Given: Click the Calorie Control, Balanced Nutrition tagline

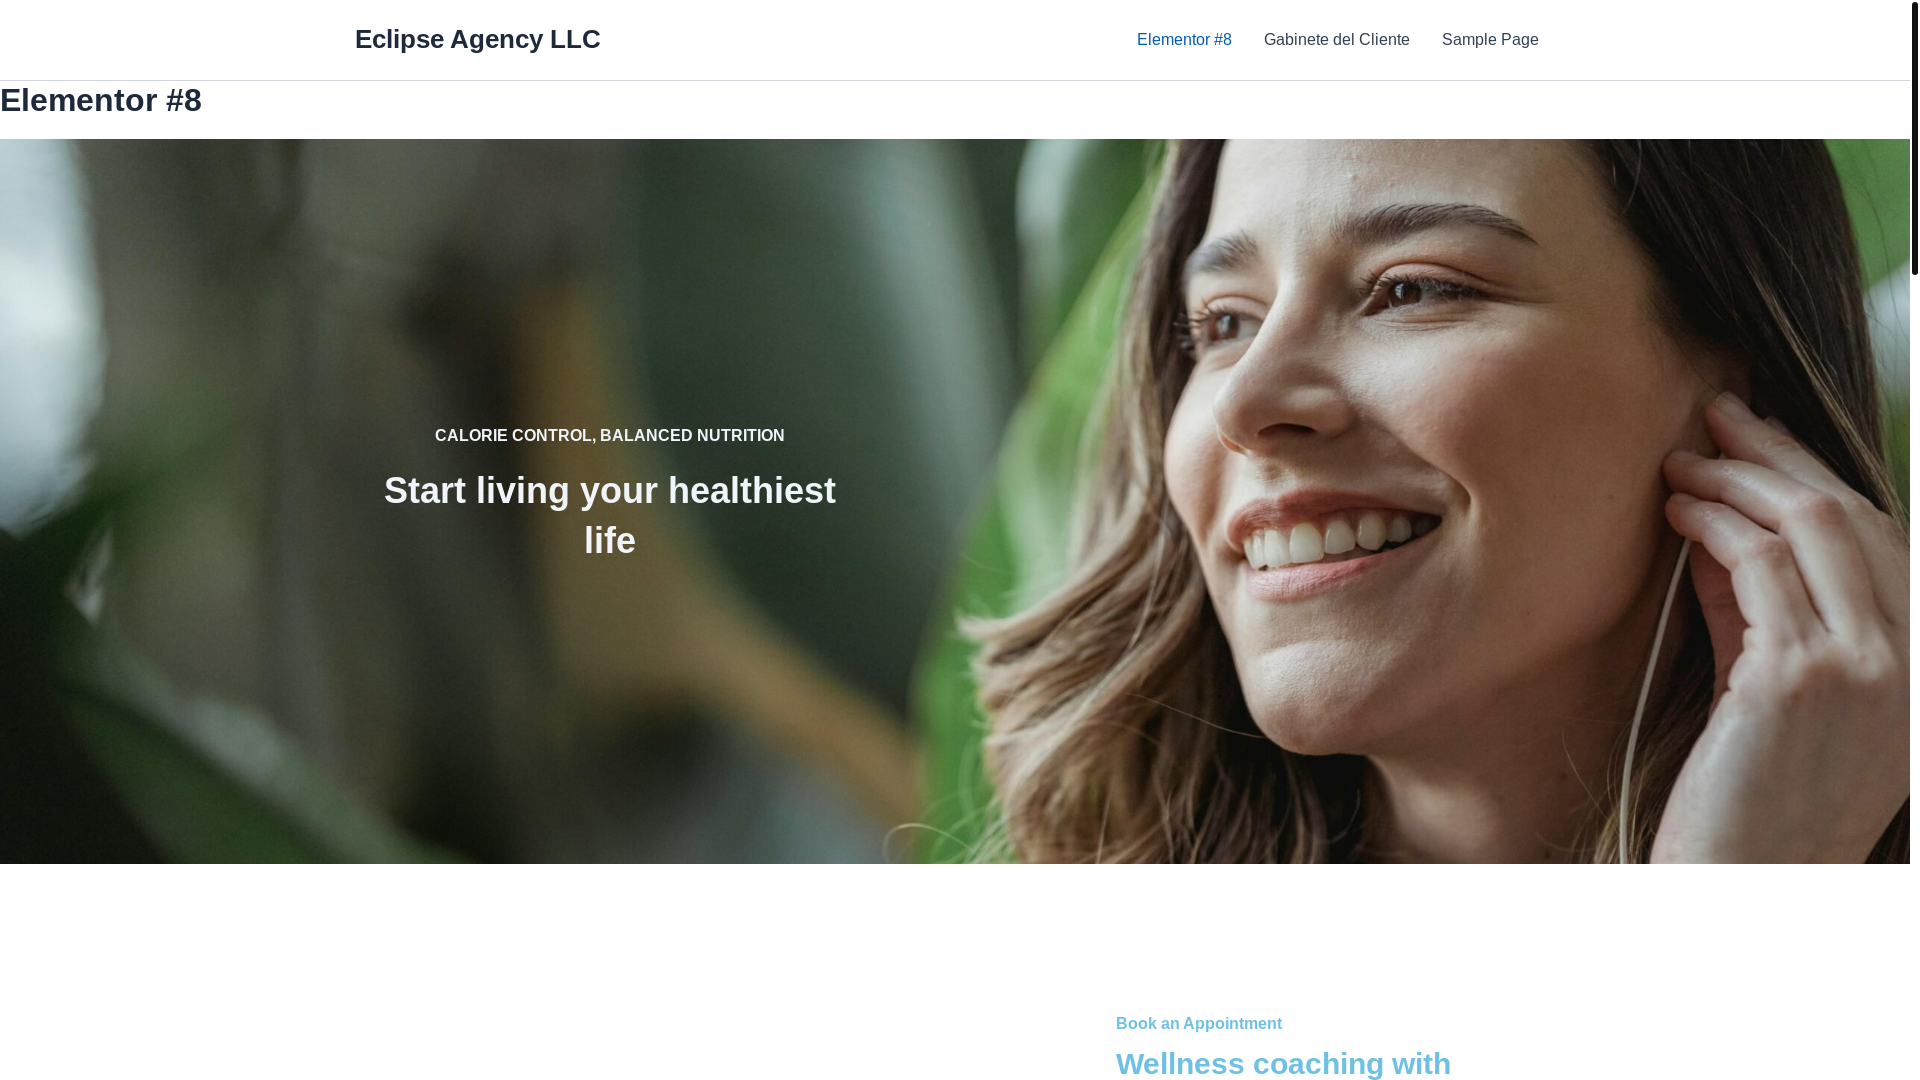Looking at the screenshot, I should tap(609, 436).
